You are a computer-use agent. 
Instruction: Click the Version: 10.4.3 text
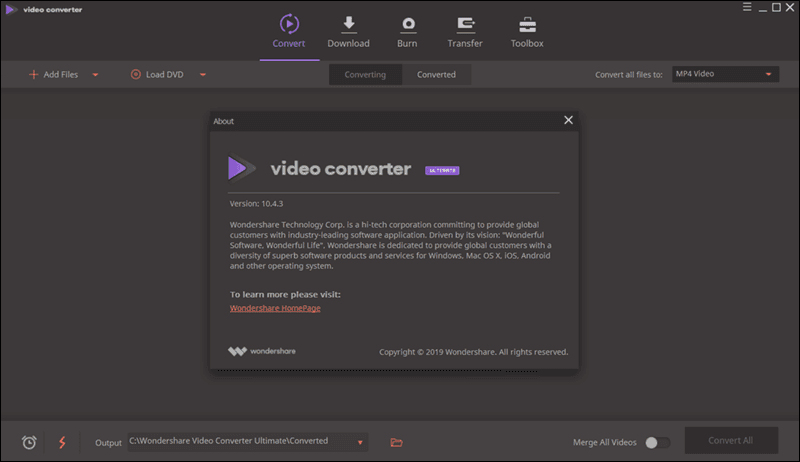click(256, 203)
